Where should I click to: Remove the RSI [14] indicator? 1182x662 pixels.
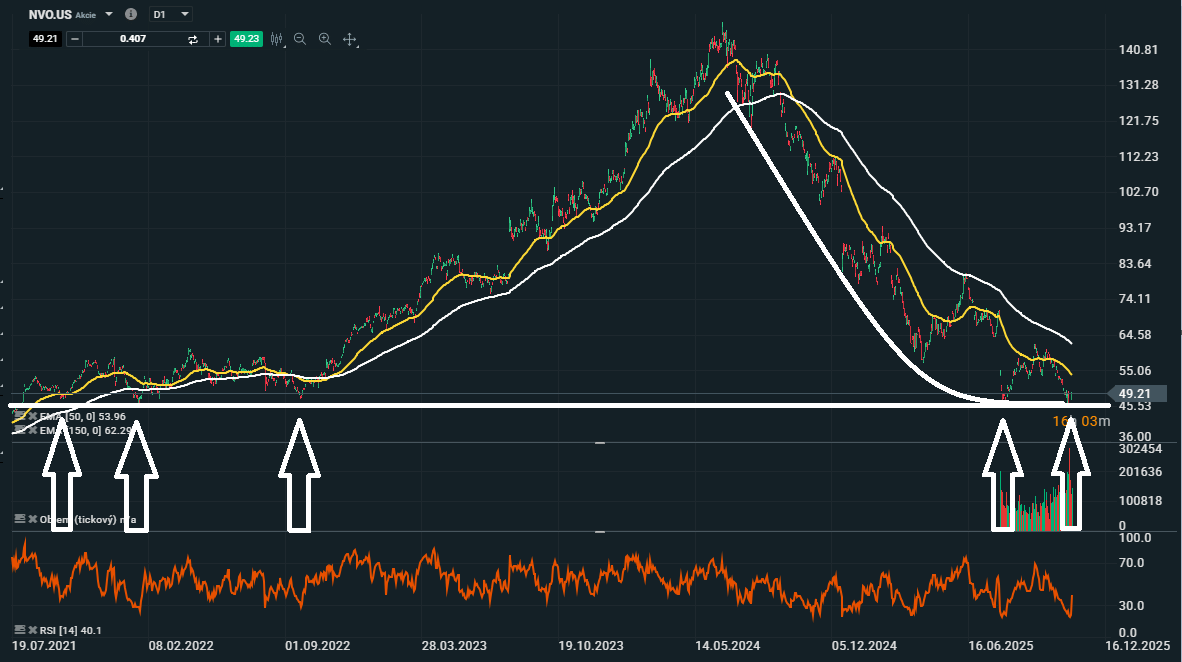33,630
